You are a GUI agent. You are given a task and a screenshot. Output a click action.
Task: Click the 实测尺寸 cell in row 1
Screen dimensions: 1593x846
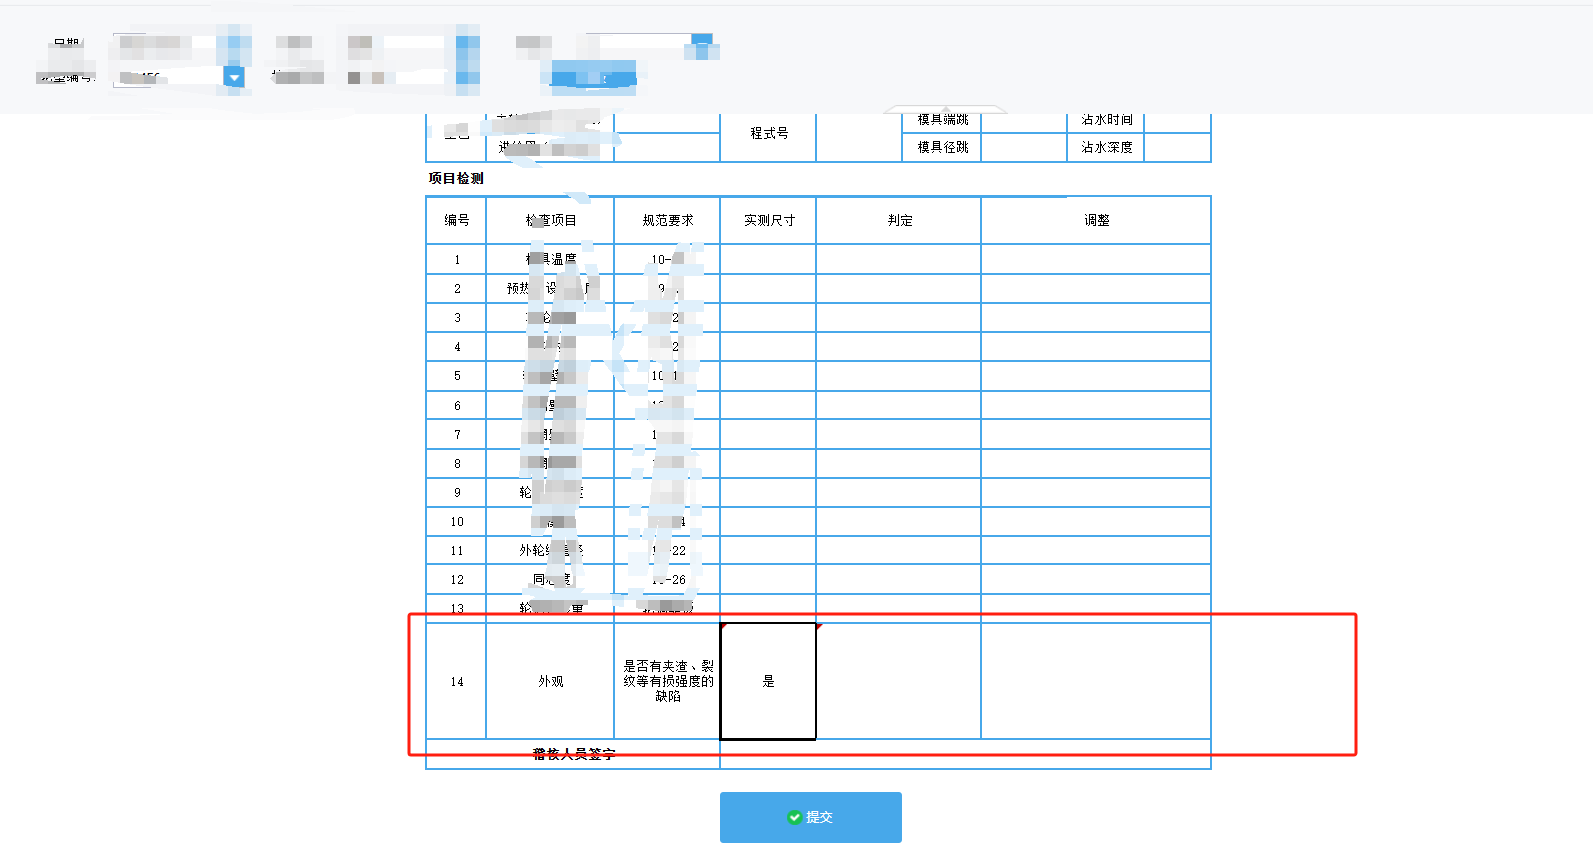[x=768, y=259]
